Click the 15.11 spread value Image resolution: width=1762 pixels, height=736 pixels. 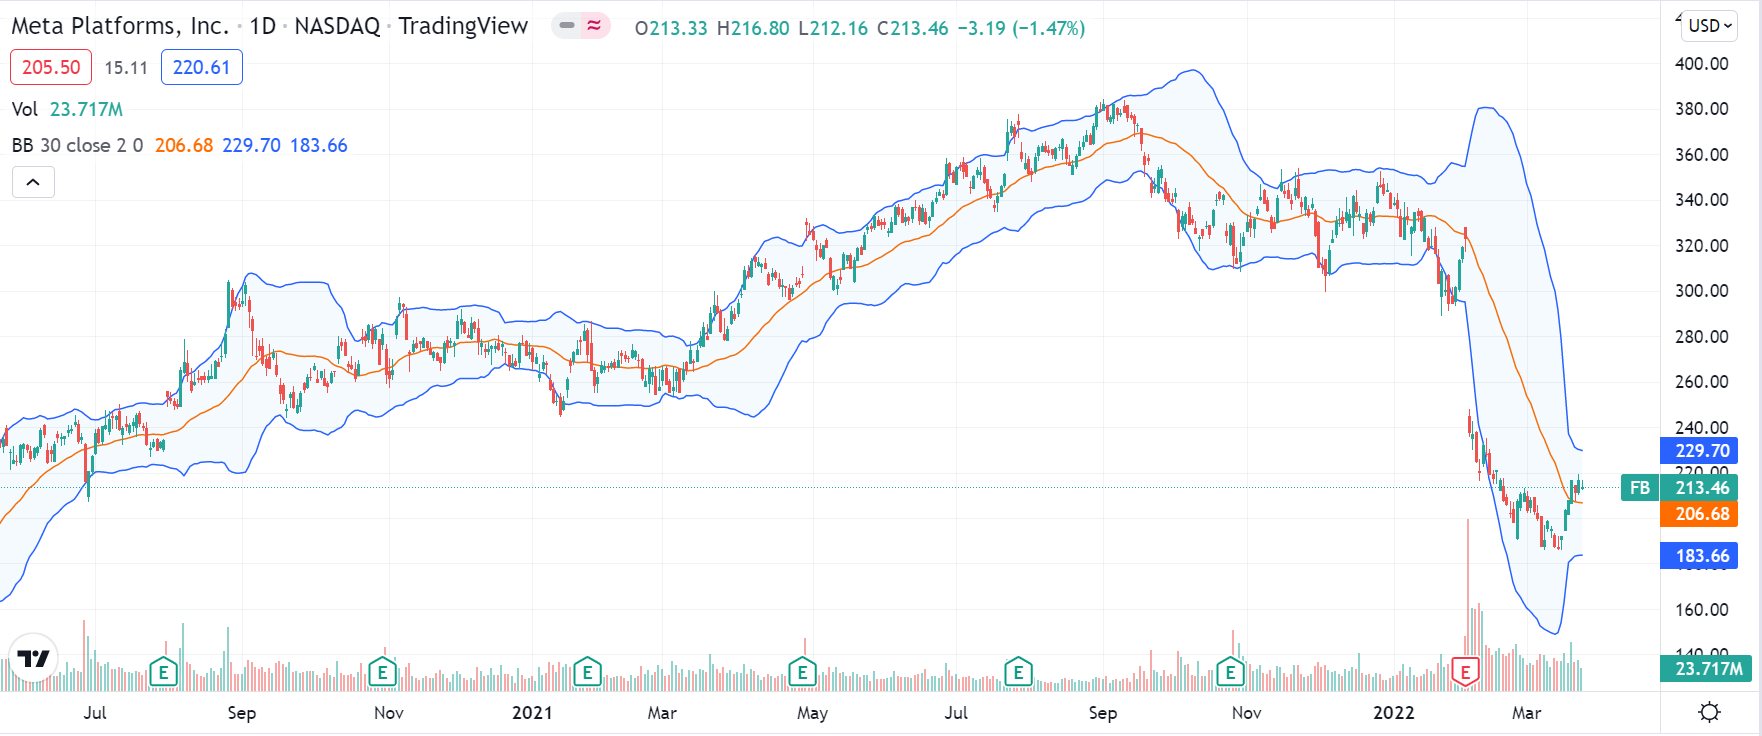pyautogui.click(x=126, y=68)
